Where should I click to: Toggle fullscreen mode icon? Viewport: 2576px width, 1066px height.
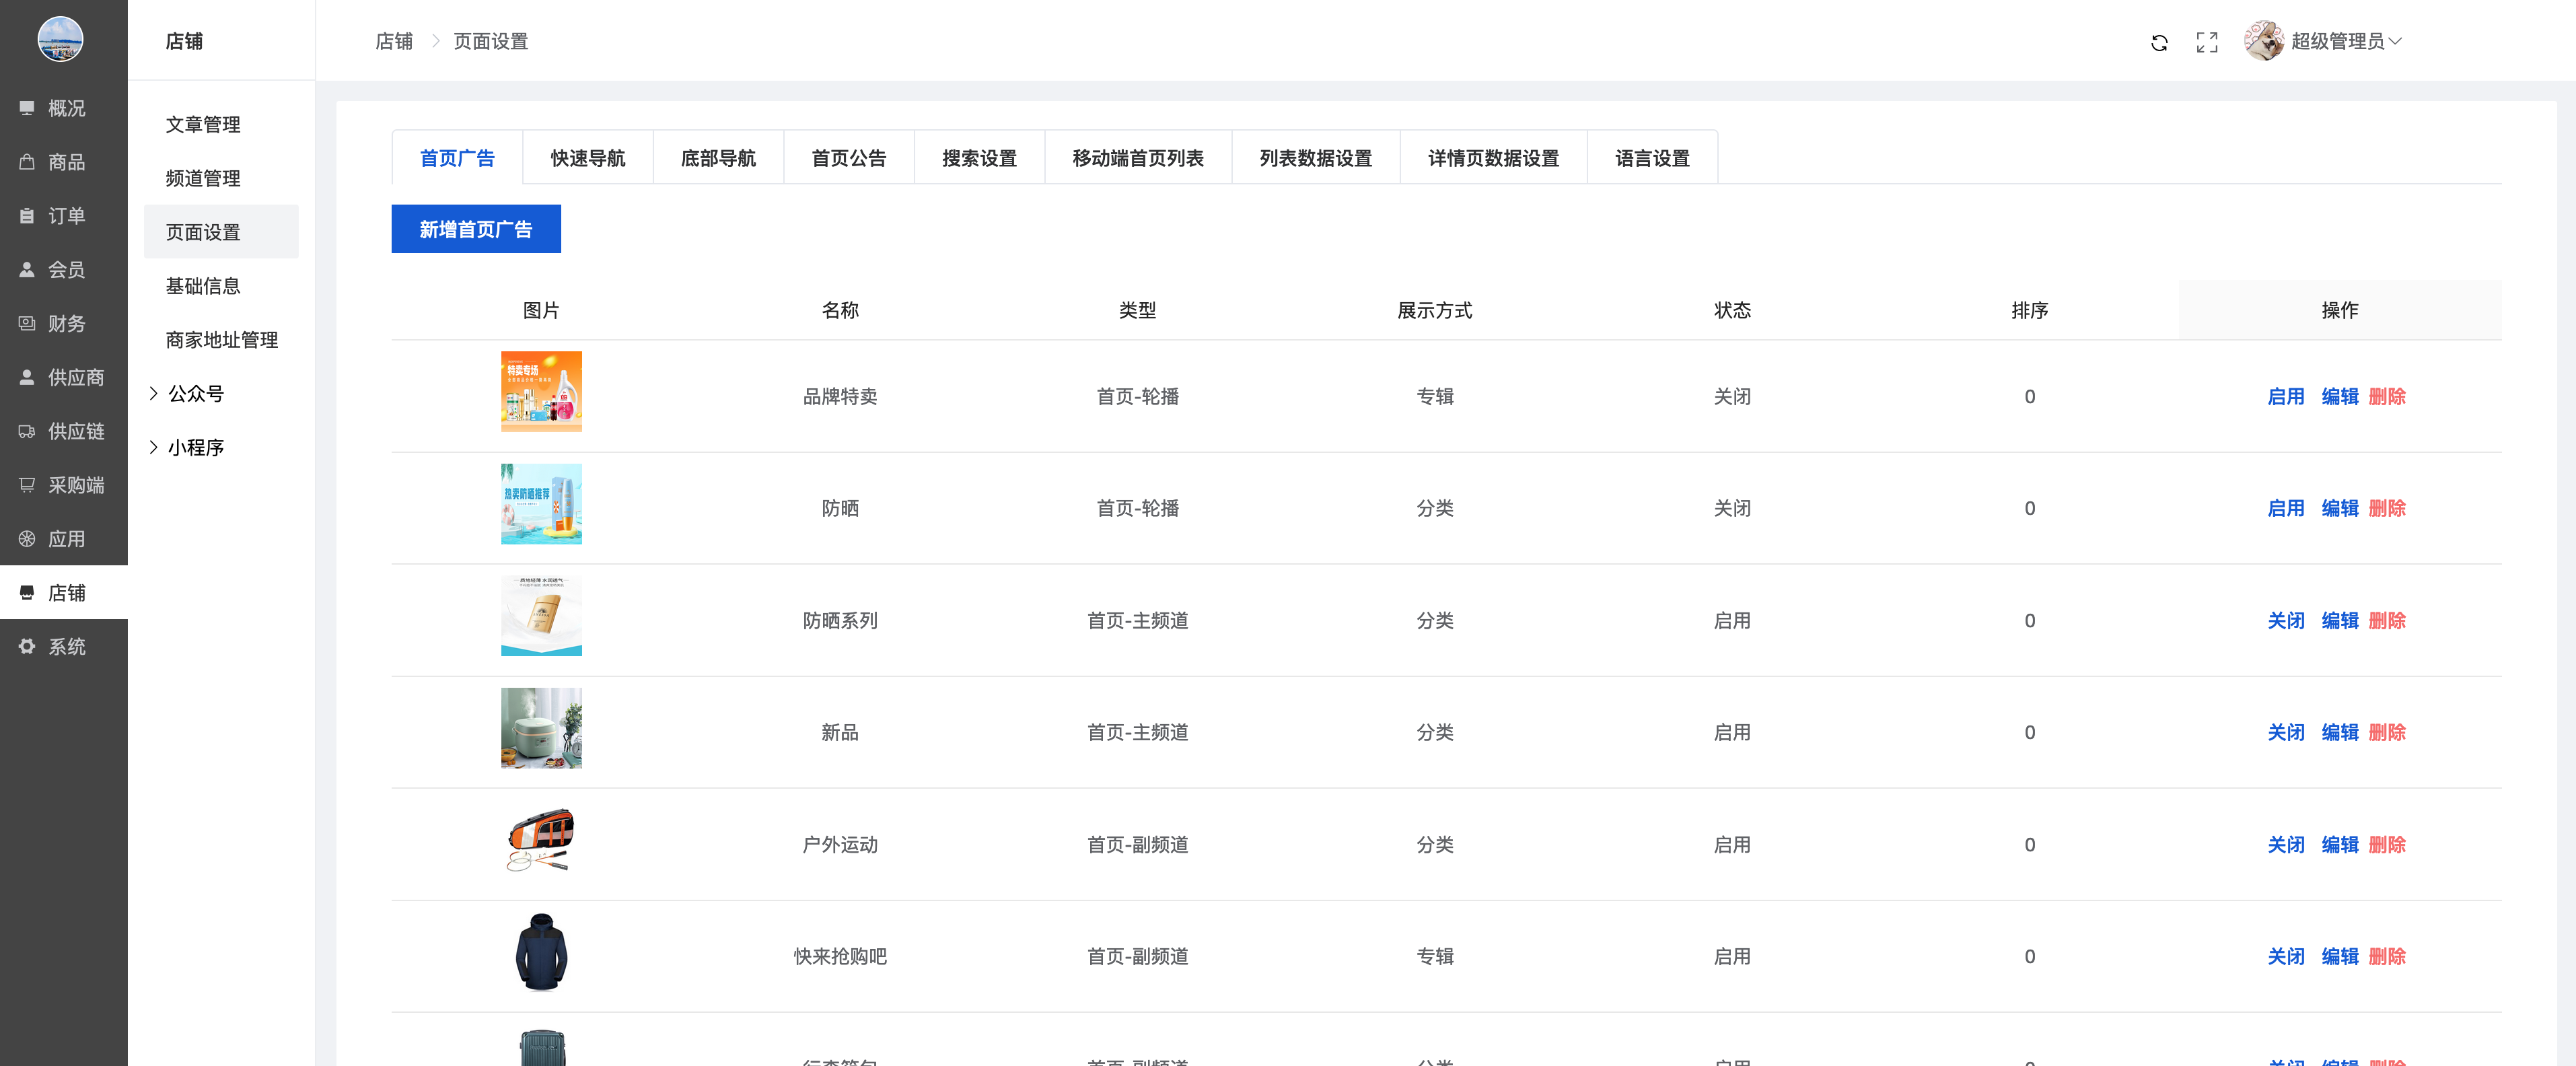click(x=2206, y=42)
